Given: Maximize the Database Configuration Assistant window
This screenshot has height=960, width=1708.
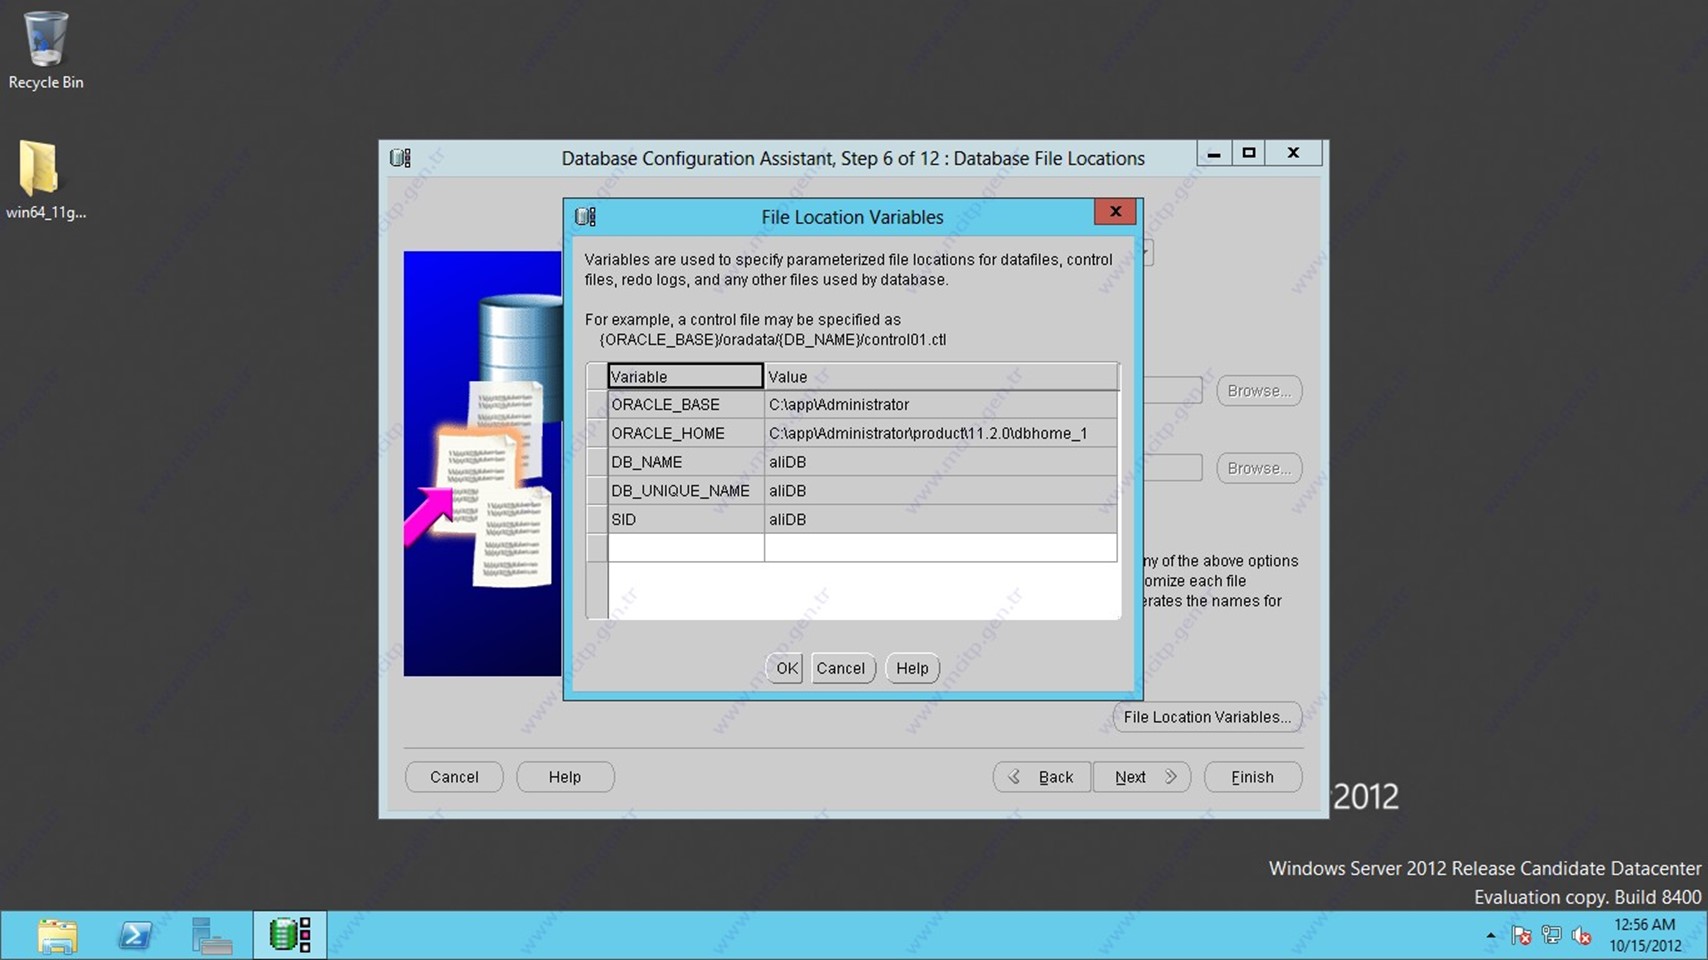Looking at the screenshot, I should click(1249, 153).
